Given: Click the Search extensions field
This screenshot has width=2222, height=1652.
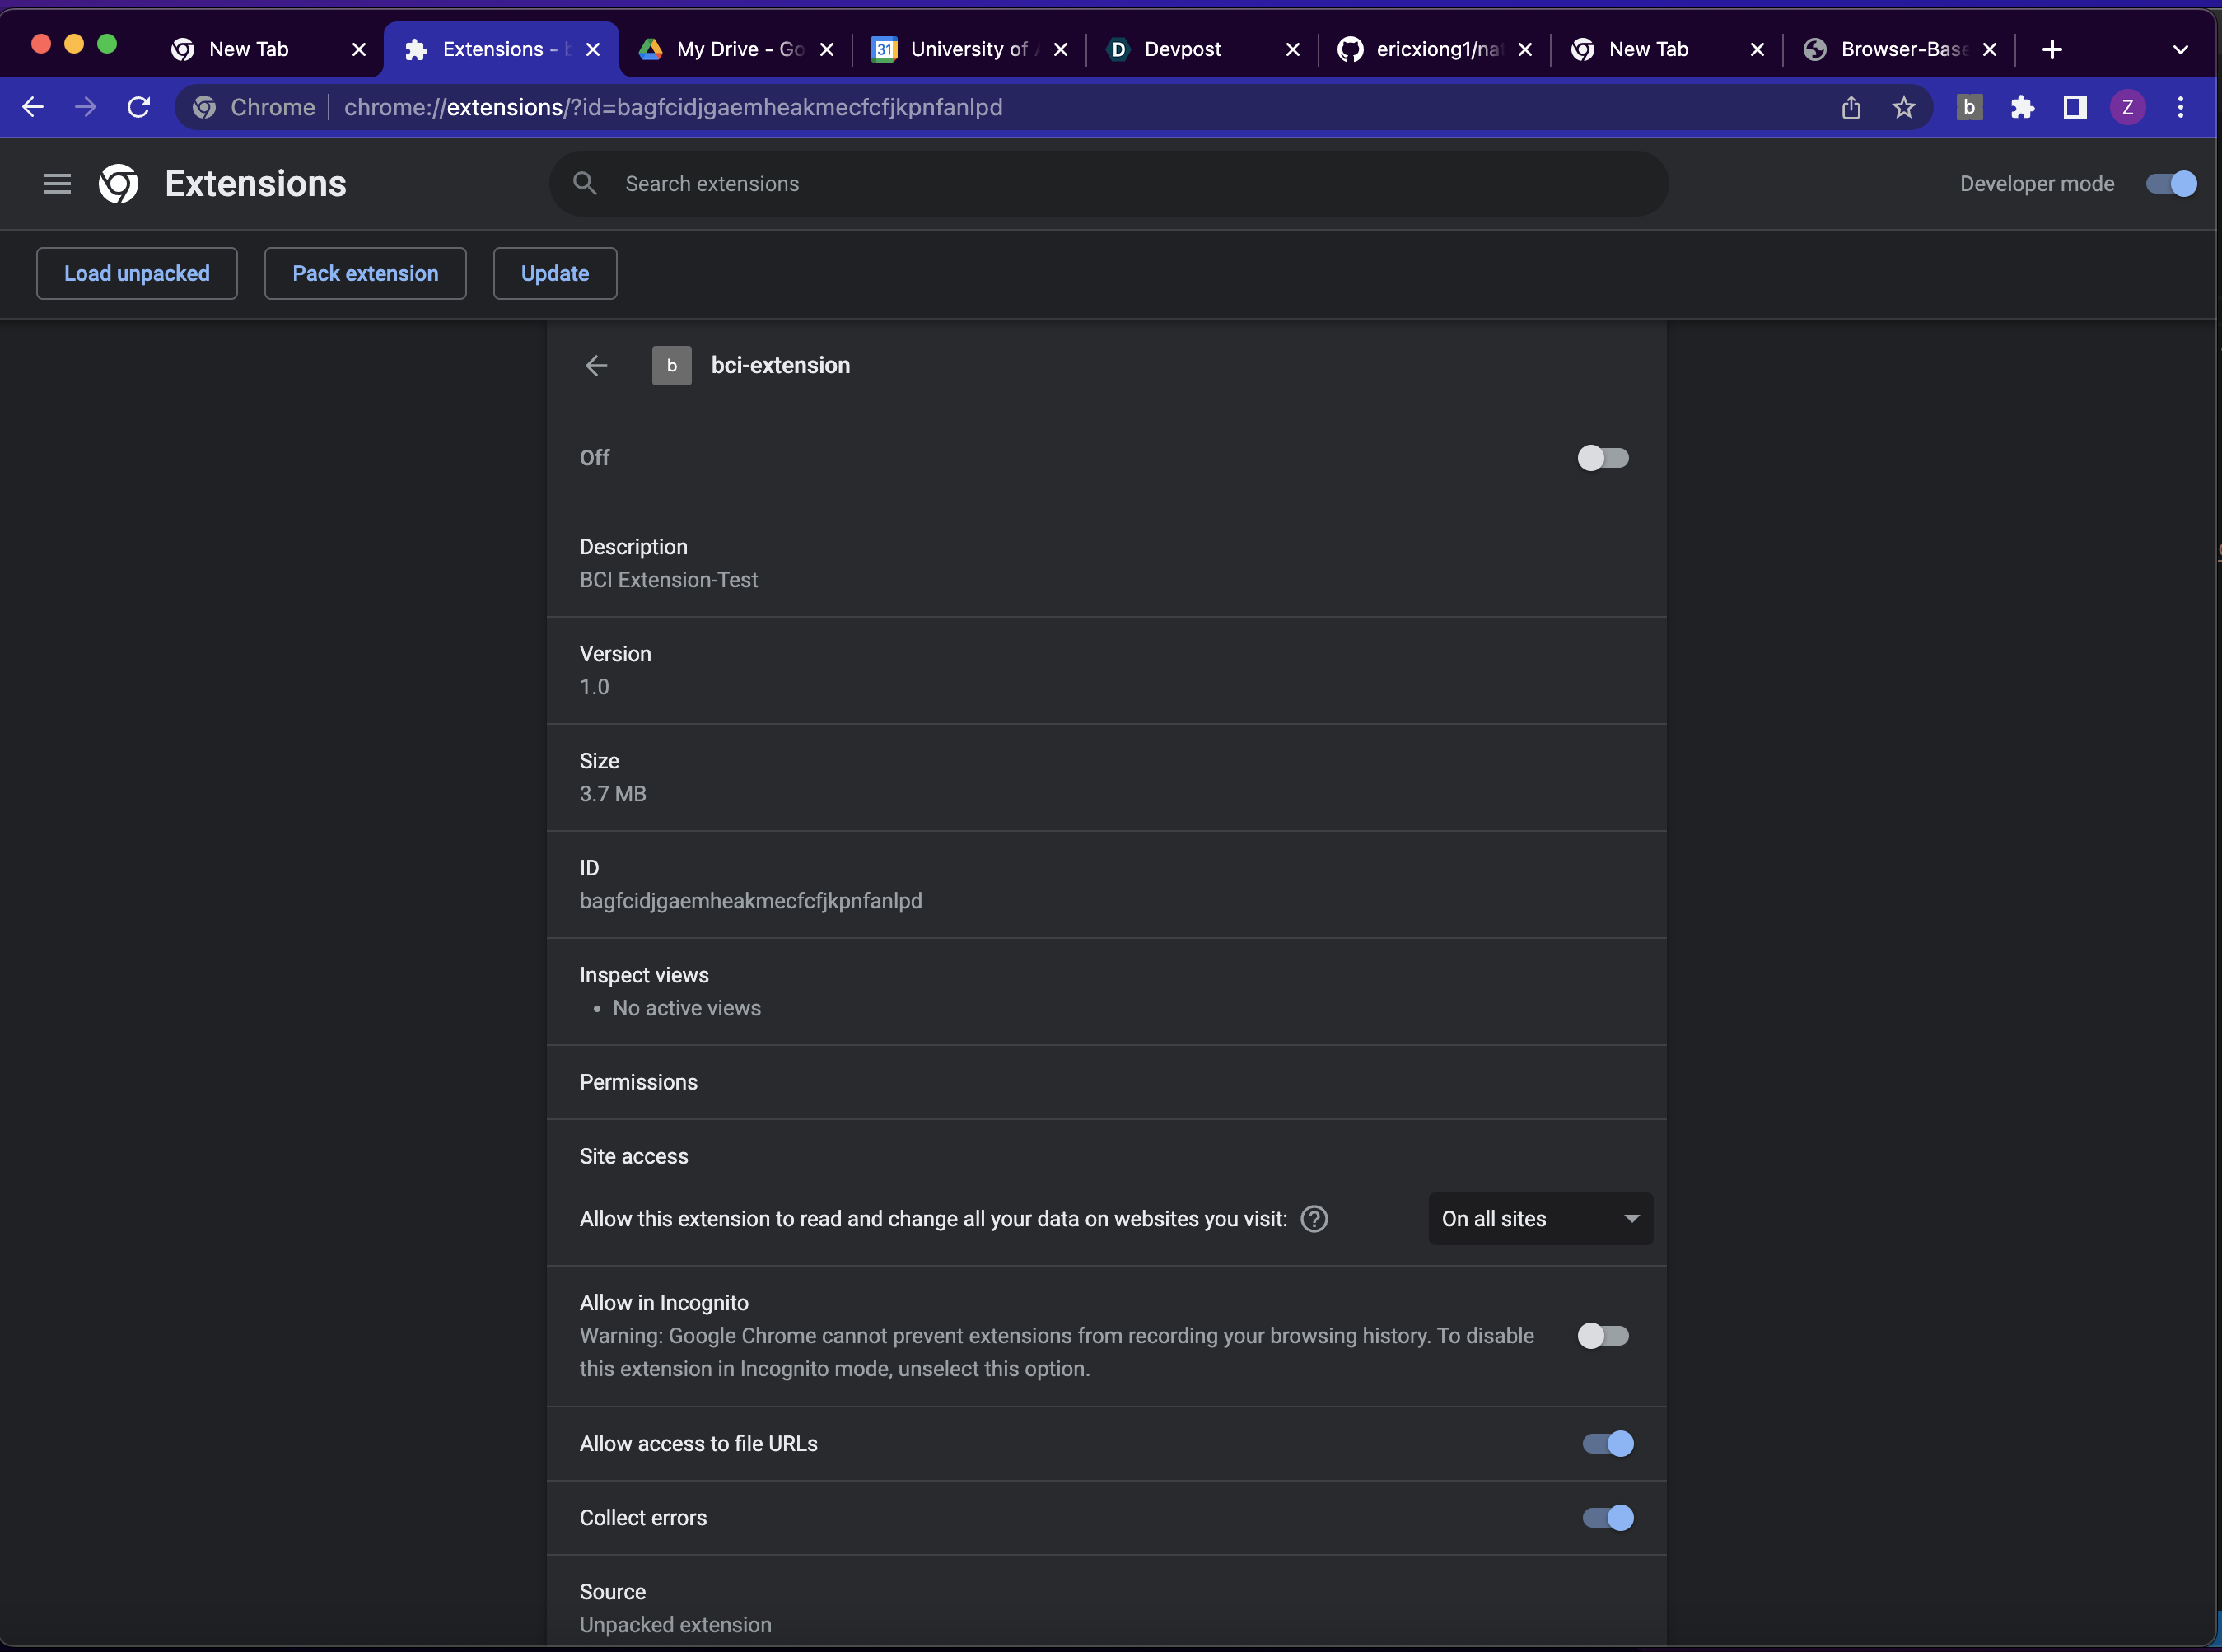Looking at the screenshot, I should click(x=1110, y=184).
